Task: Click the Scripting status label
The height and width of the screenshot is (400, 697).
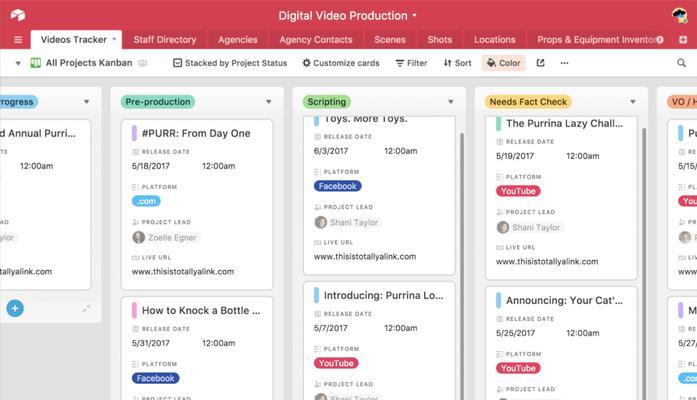Action: [327, 102]
